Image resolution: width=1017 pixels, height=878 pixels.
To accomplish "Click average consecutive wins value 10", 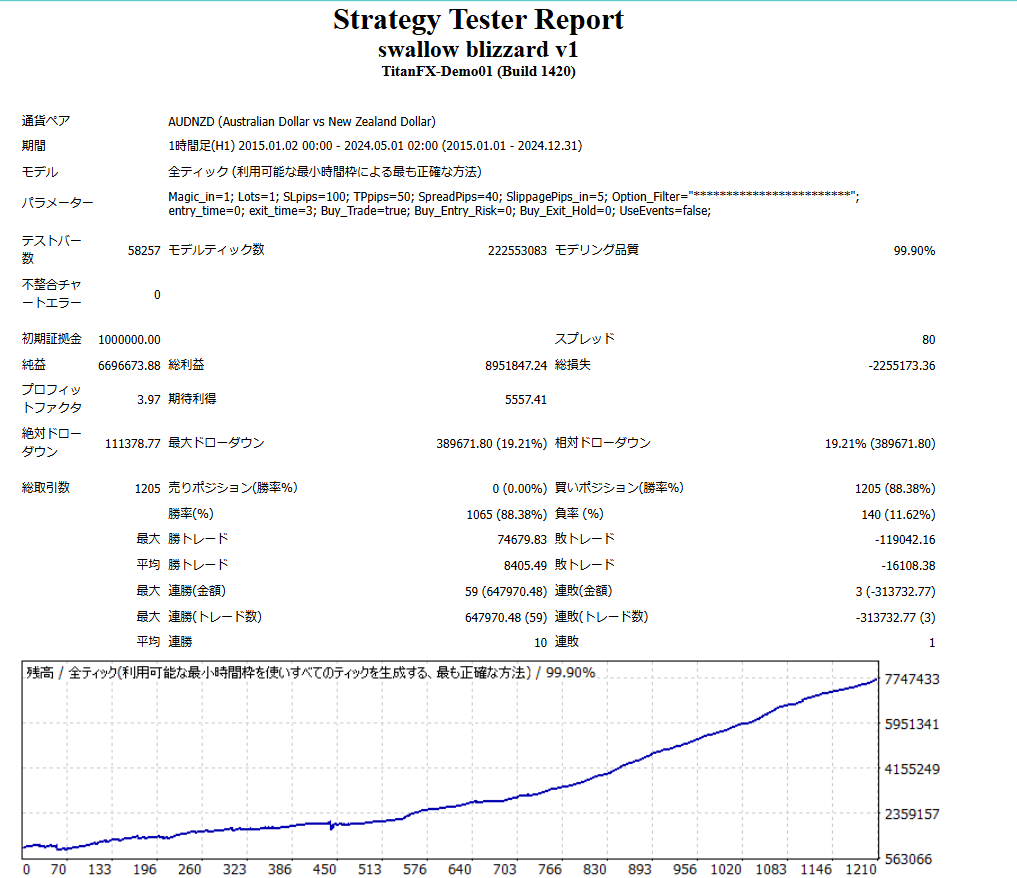I will click(540, 643).
